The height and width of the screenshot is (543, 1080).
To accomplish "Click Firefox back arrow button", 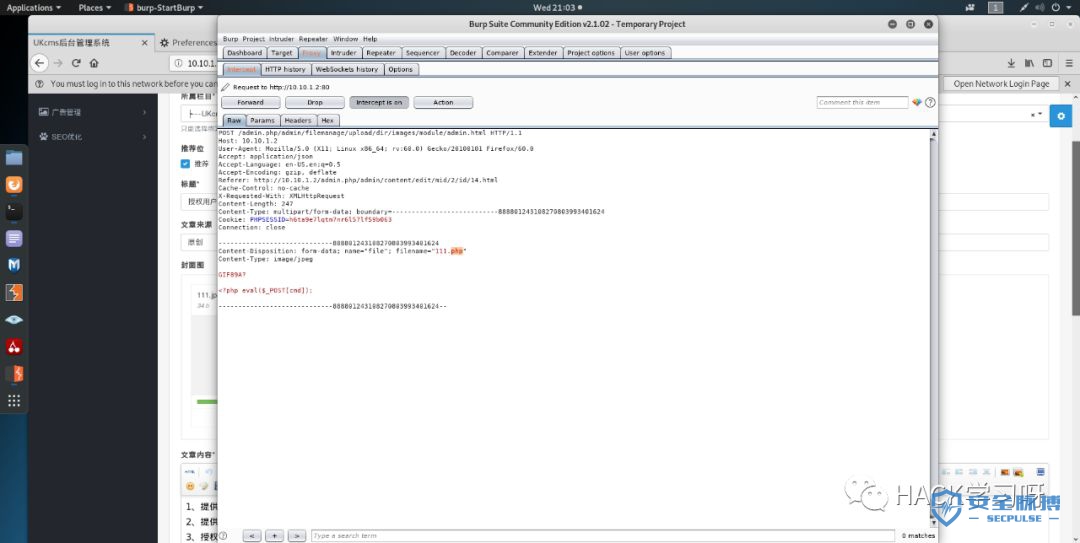I will 39,63.
